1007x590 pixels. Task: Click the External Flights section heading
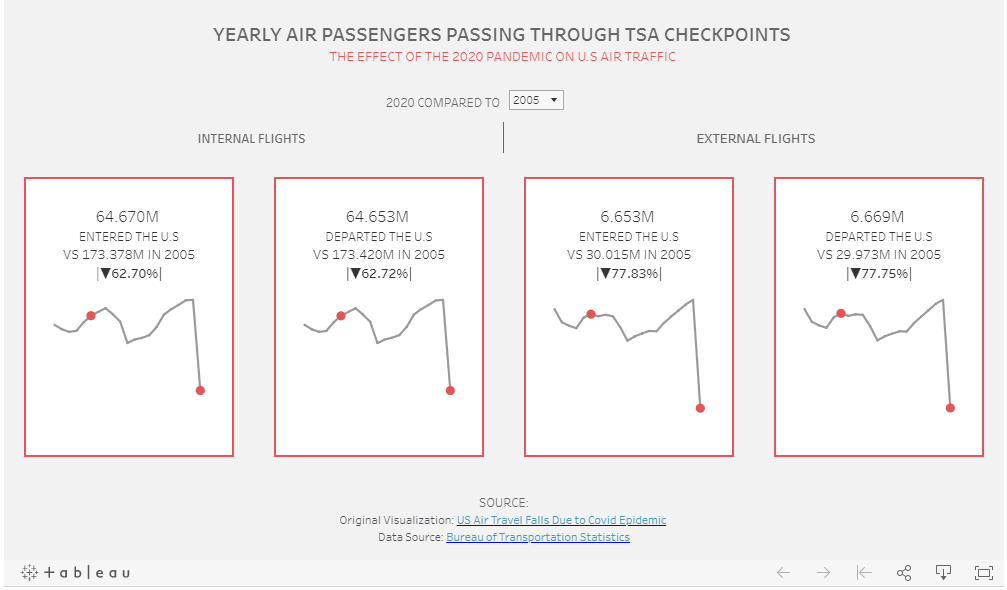point(756,138)
